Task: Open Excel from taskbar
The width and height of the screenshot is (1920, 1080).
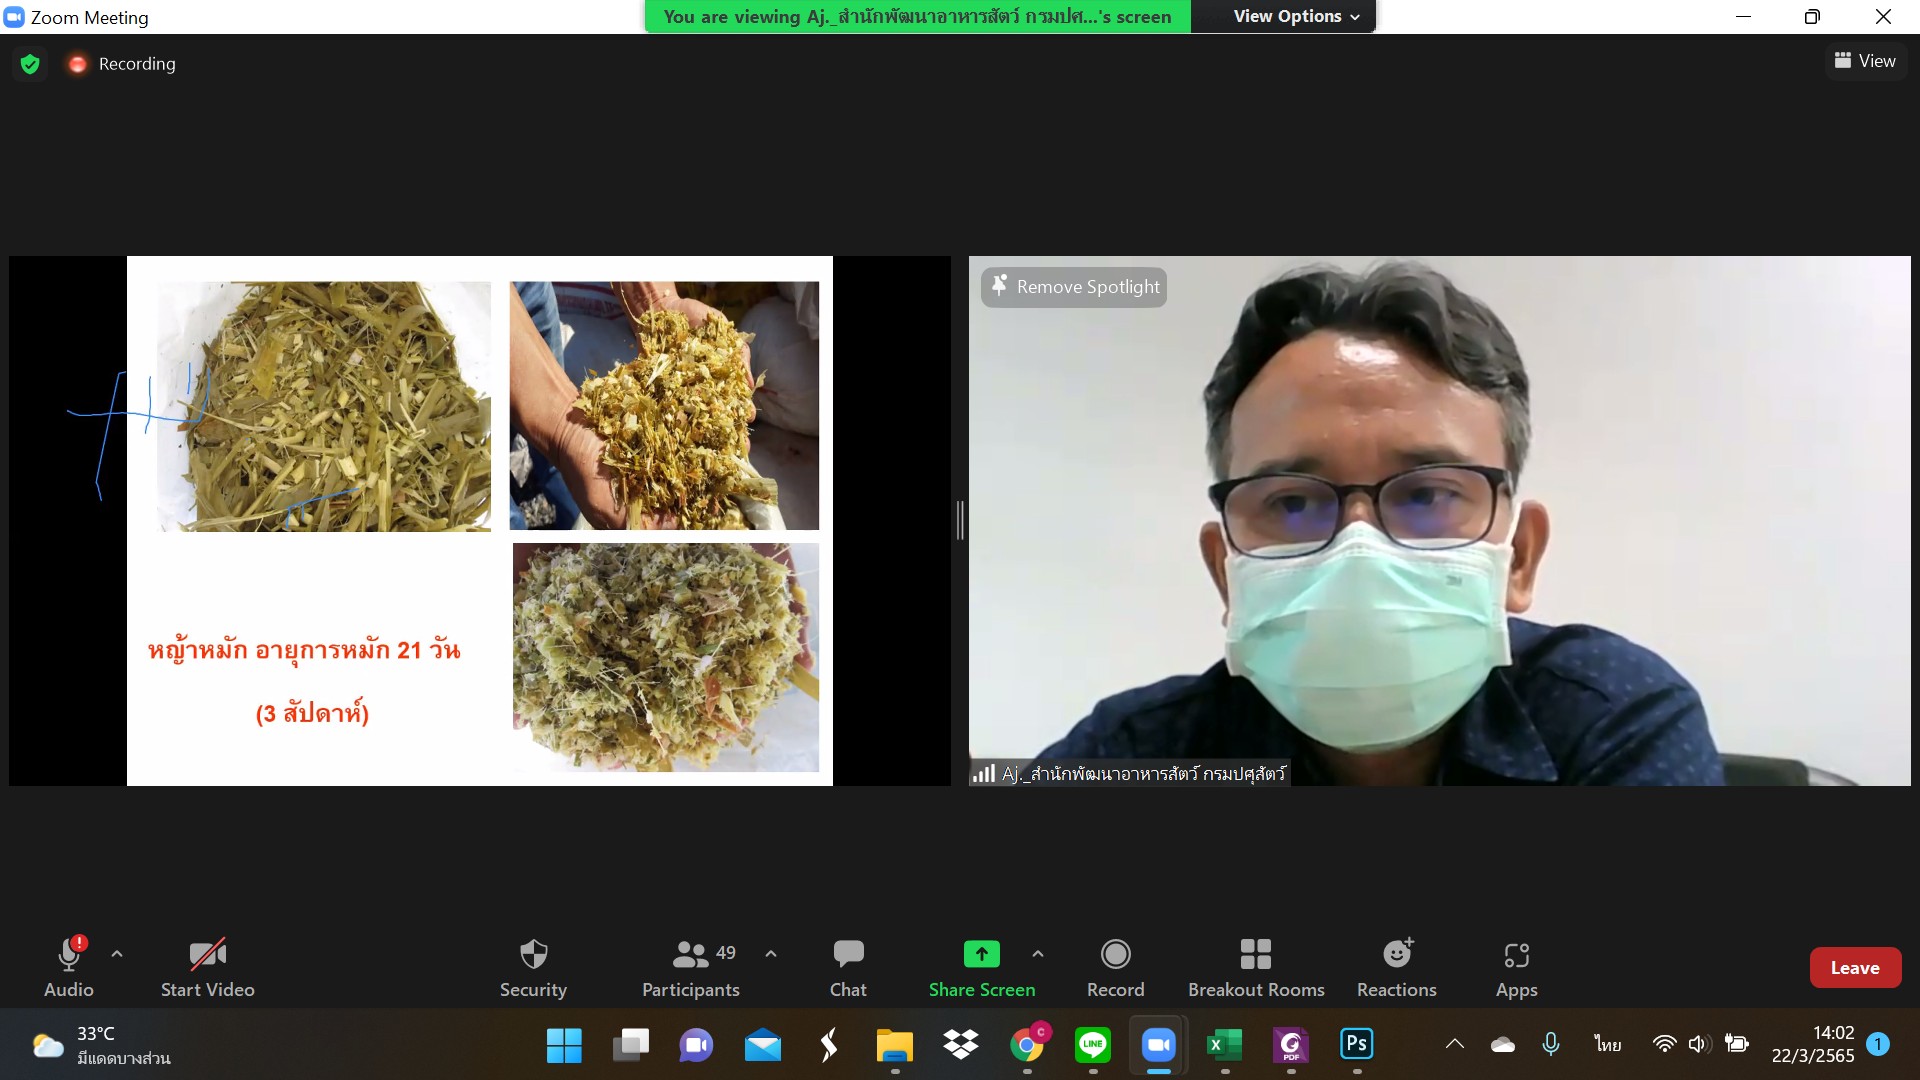Action: tap(1224, 1045)
